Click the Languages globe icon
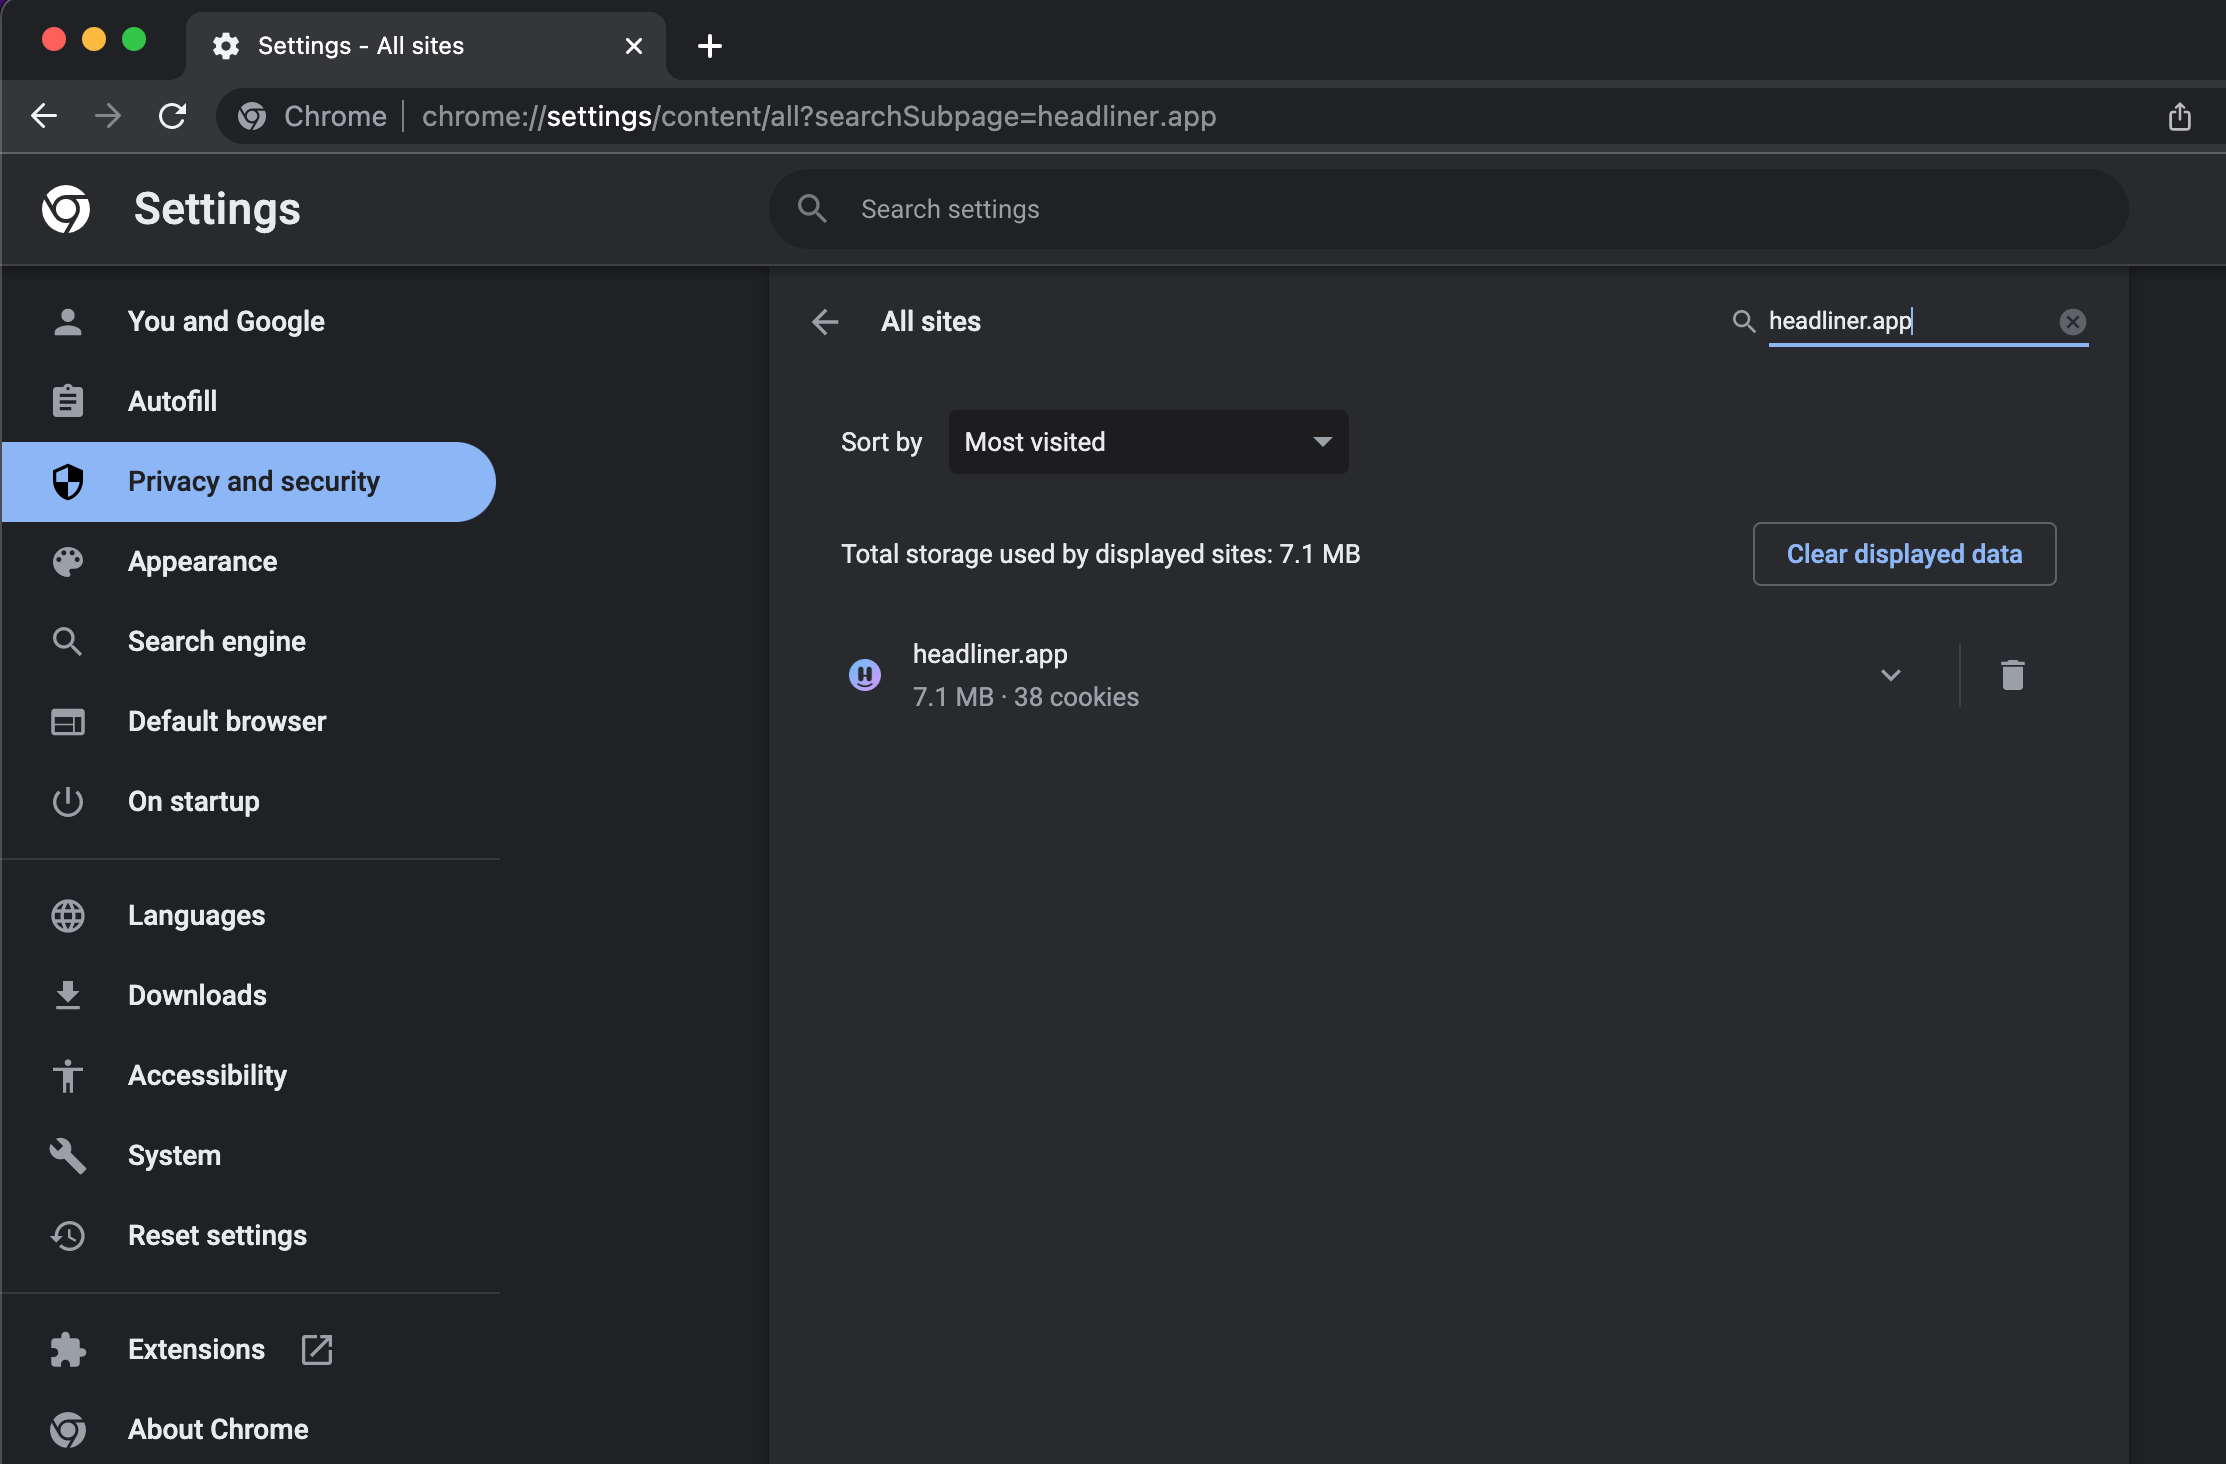This screenshot has height=1464, width=2226. coord(68,915)
